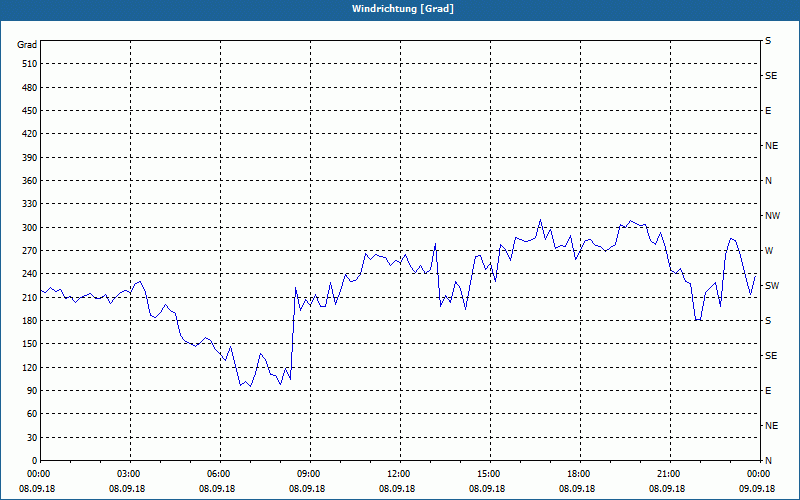Click the NW compass label
Viewport: 800px width, 500px height.
772,216
